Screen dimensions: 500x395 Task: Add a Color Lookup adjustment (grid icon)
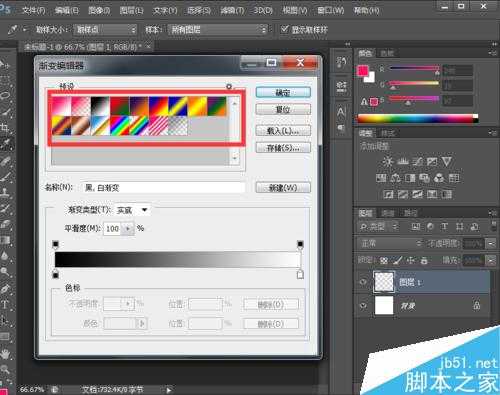point(454,178)
